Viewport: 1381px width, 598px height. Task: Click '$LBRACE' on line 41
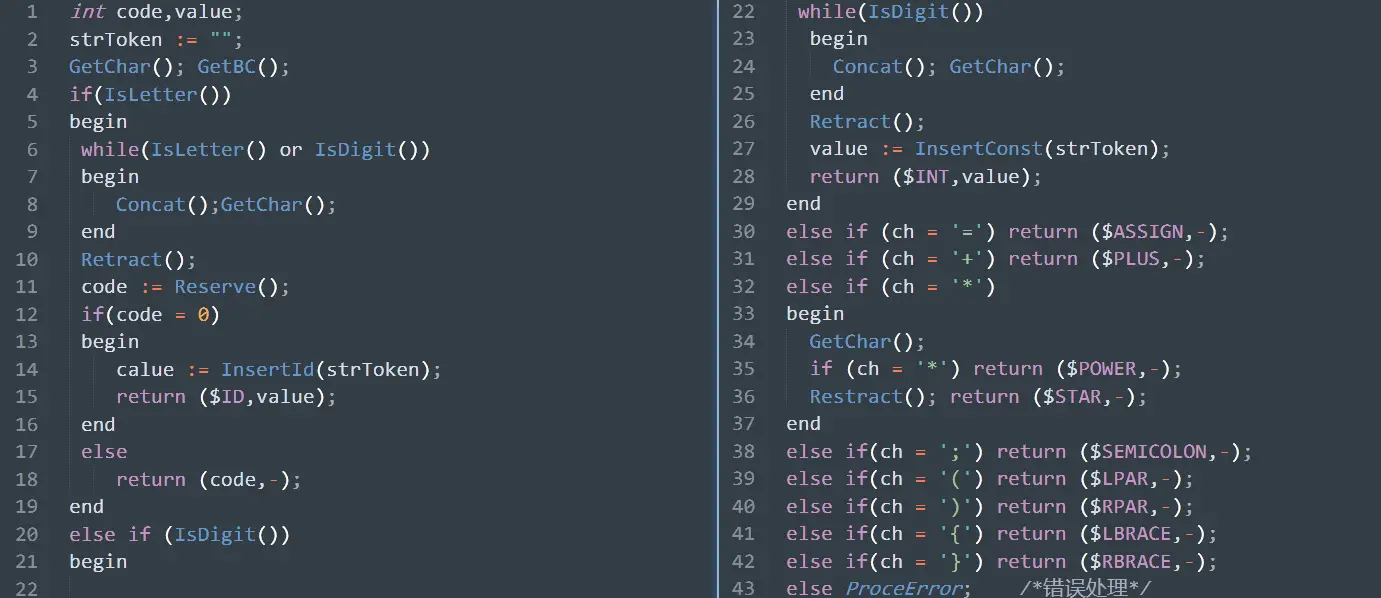pyautogui.click(x=1130, y=534)
